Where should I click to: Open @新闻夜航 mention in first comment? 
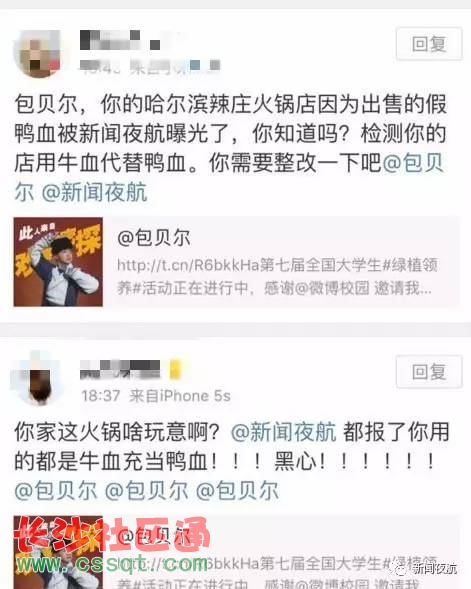[x=94, y=192]
